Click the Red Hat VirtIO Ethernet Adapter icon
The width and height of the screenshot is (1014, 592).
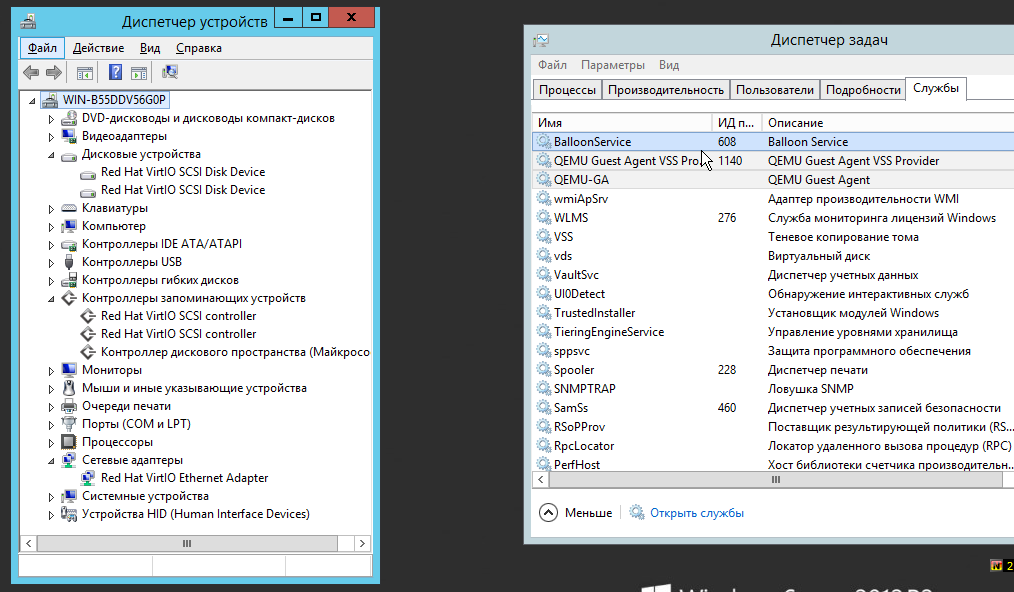coord(88,478)
